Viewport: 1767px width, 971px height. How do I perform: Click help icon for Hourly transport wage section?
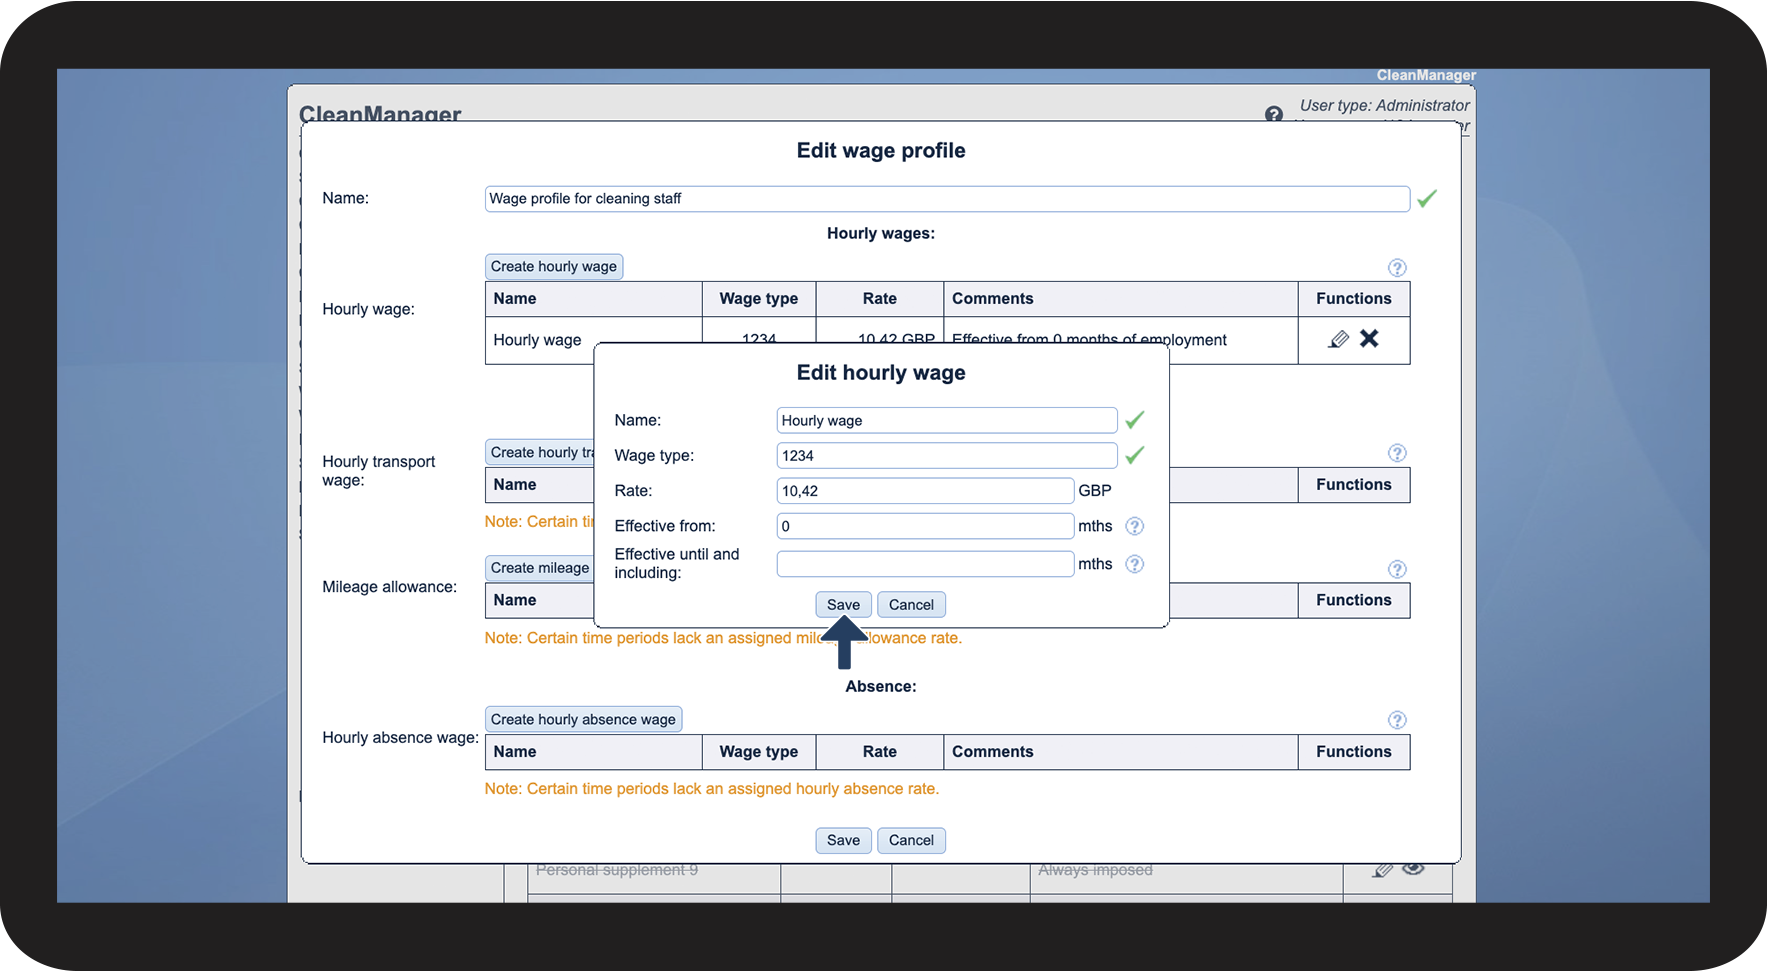(x=1397, y=453)
